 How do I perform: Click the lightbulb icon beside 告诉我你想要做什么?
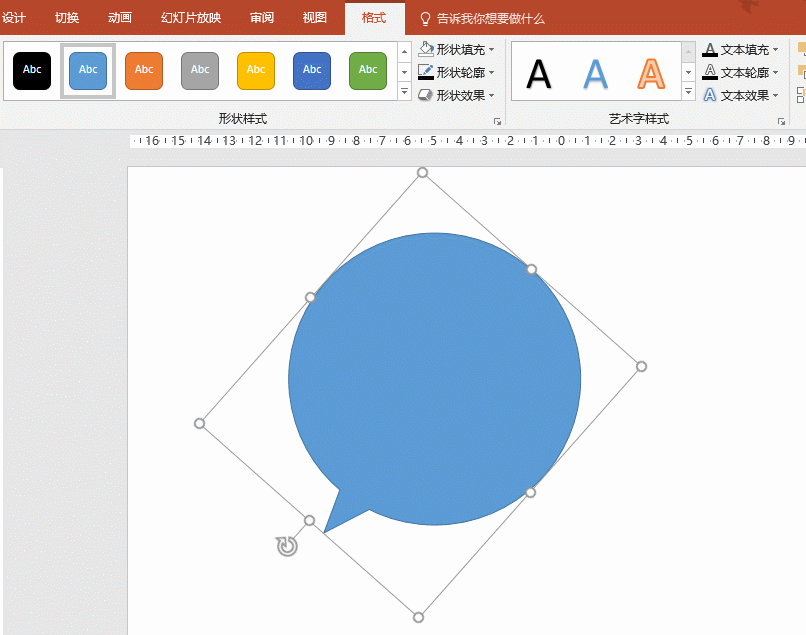[425, 19]
